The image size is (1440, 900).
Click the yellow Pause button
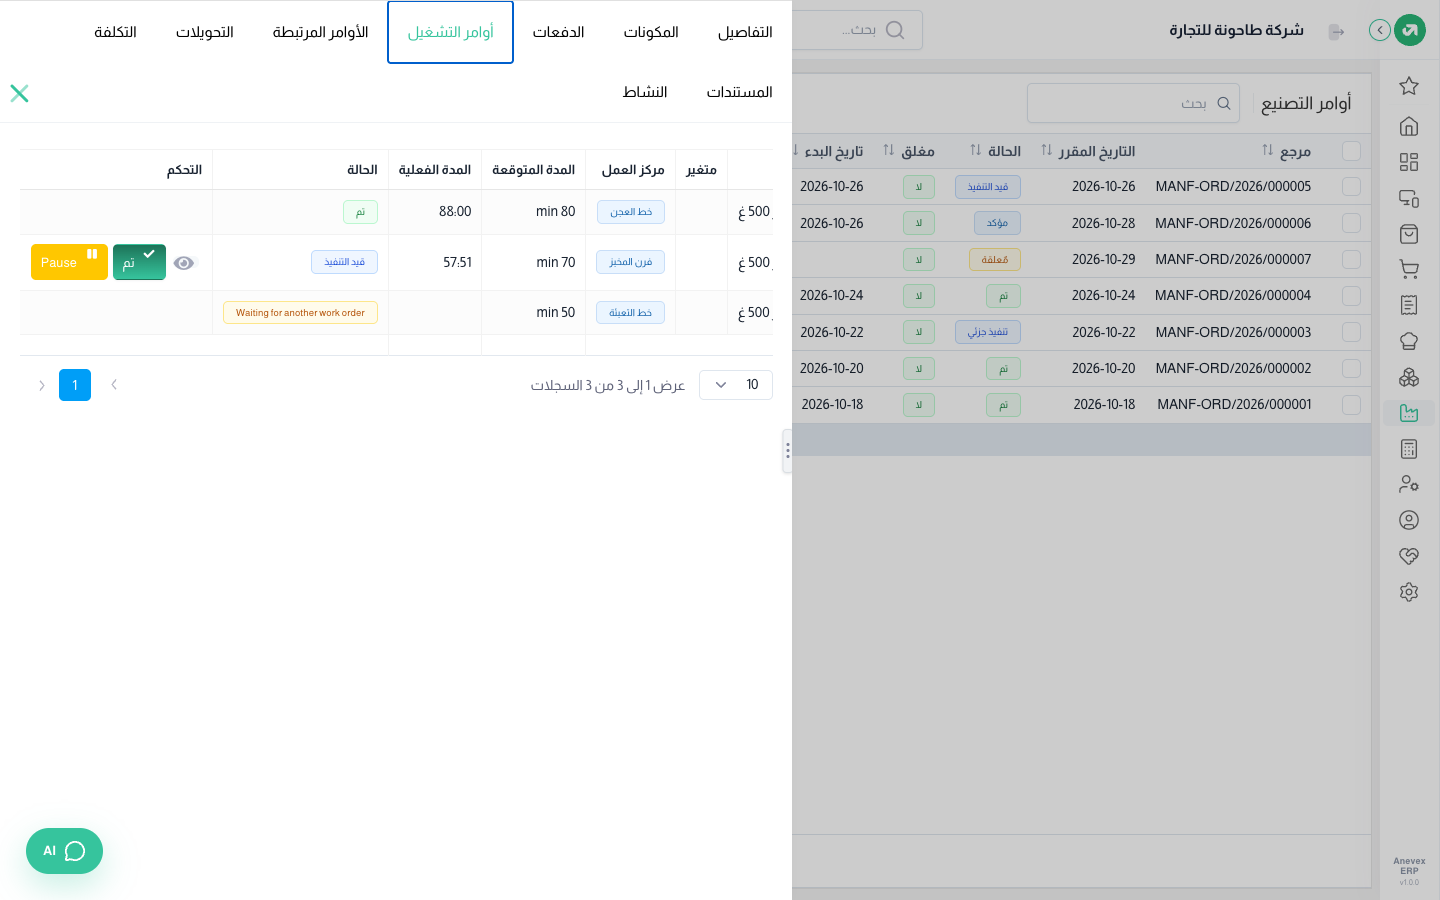pyautogui.click(x=69, y=262)
